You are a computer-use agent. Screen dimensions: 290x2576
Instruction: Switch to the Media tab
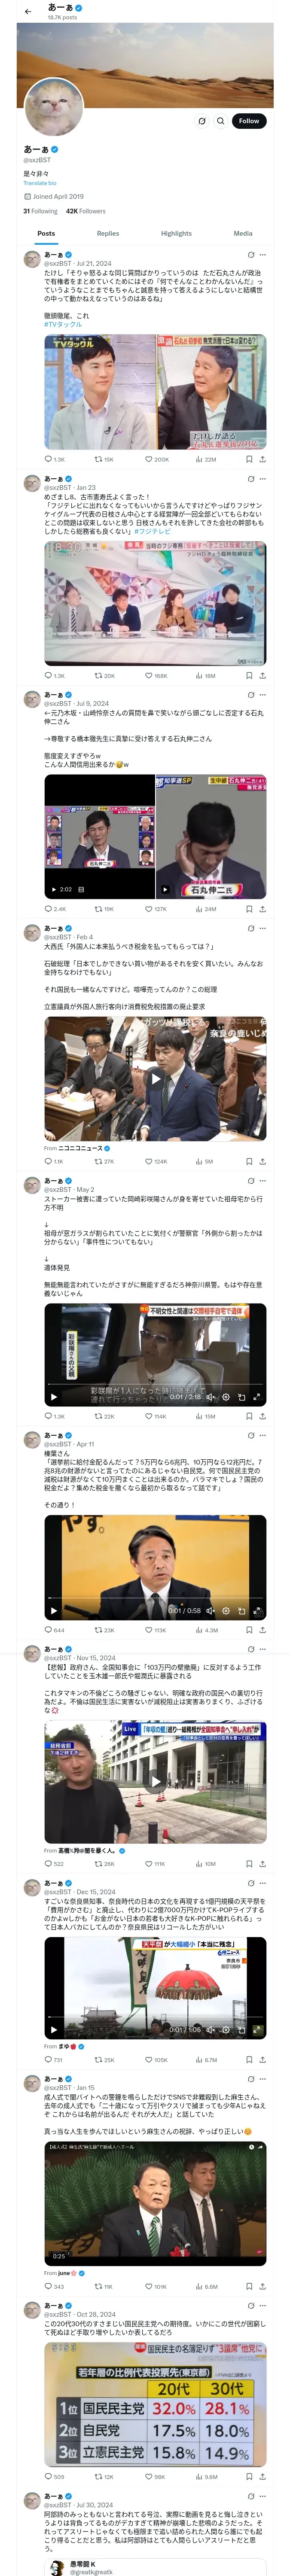pyautogui.click(x=243, y=233)
